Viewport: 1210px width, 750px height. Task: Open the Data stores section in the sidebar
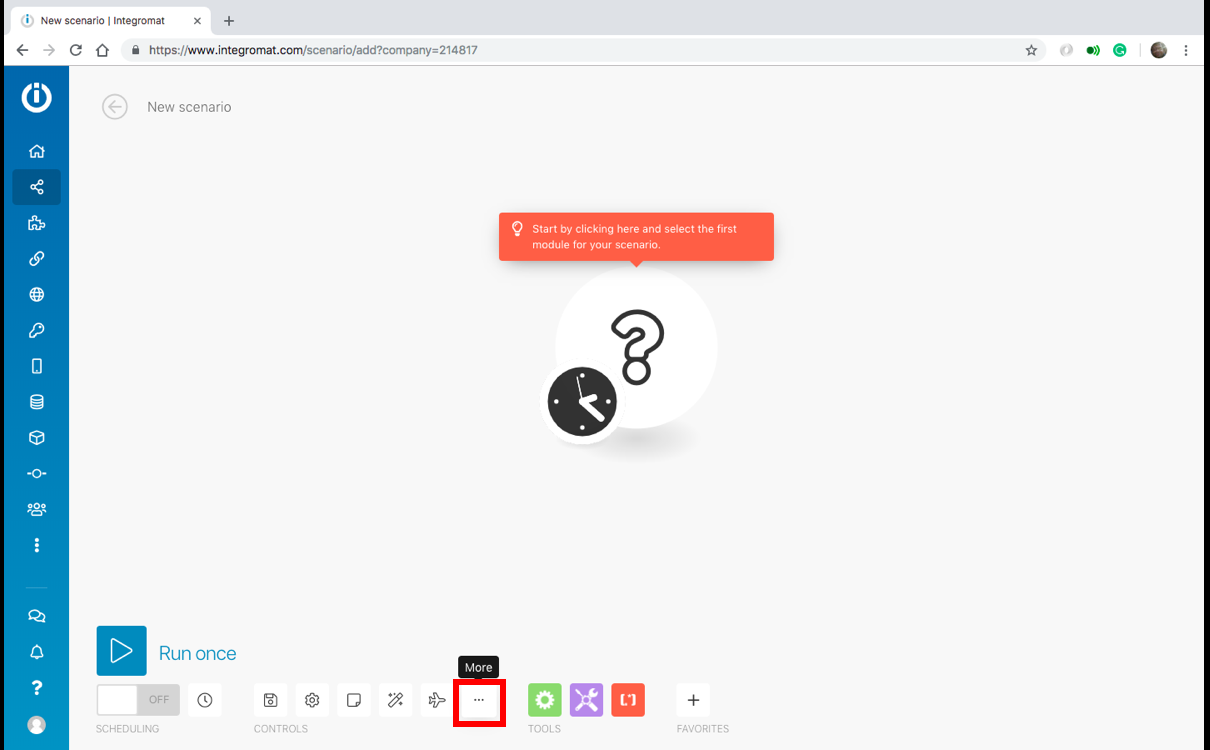pyautogui.click(x=36, y=401)
